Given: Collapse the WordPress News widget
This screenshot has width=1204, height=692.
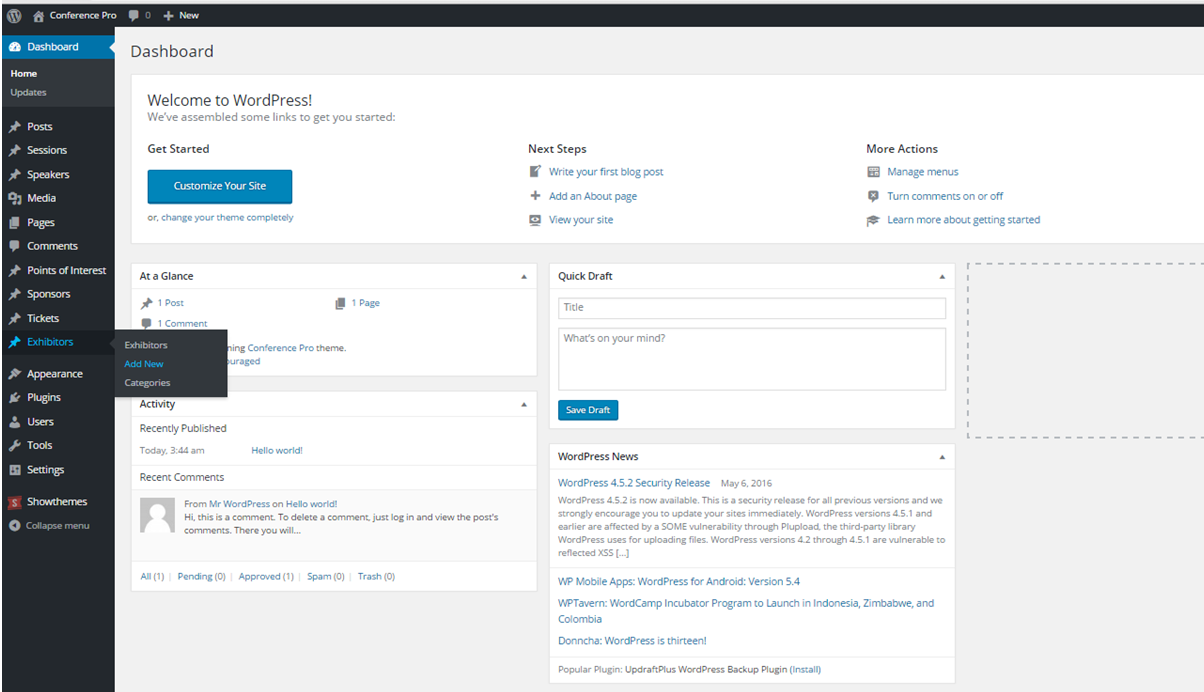Looking at the screenshot, I should point(941,457).
